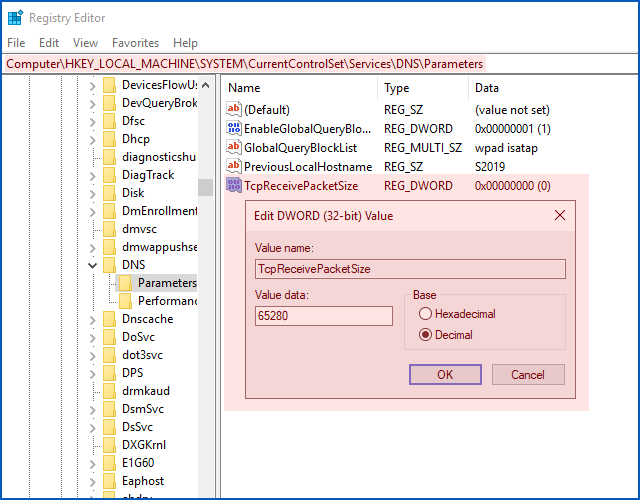Click the DPS folder icon
This screenshot has height=500, width=640.
click(109, 373)
